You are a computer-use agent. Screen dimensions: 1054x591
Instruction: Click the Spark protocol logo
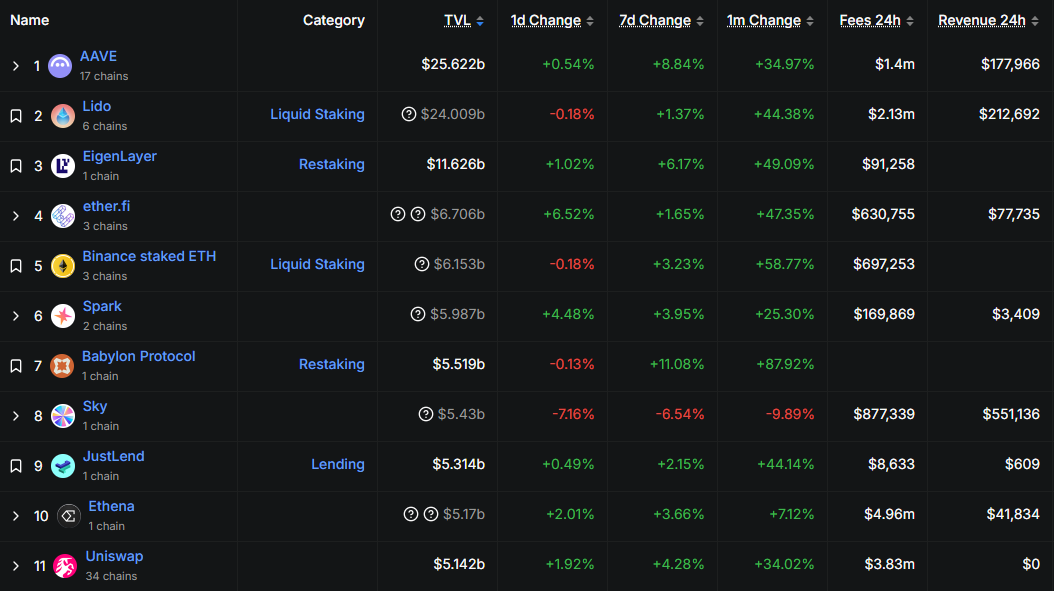tap(63, 315)
